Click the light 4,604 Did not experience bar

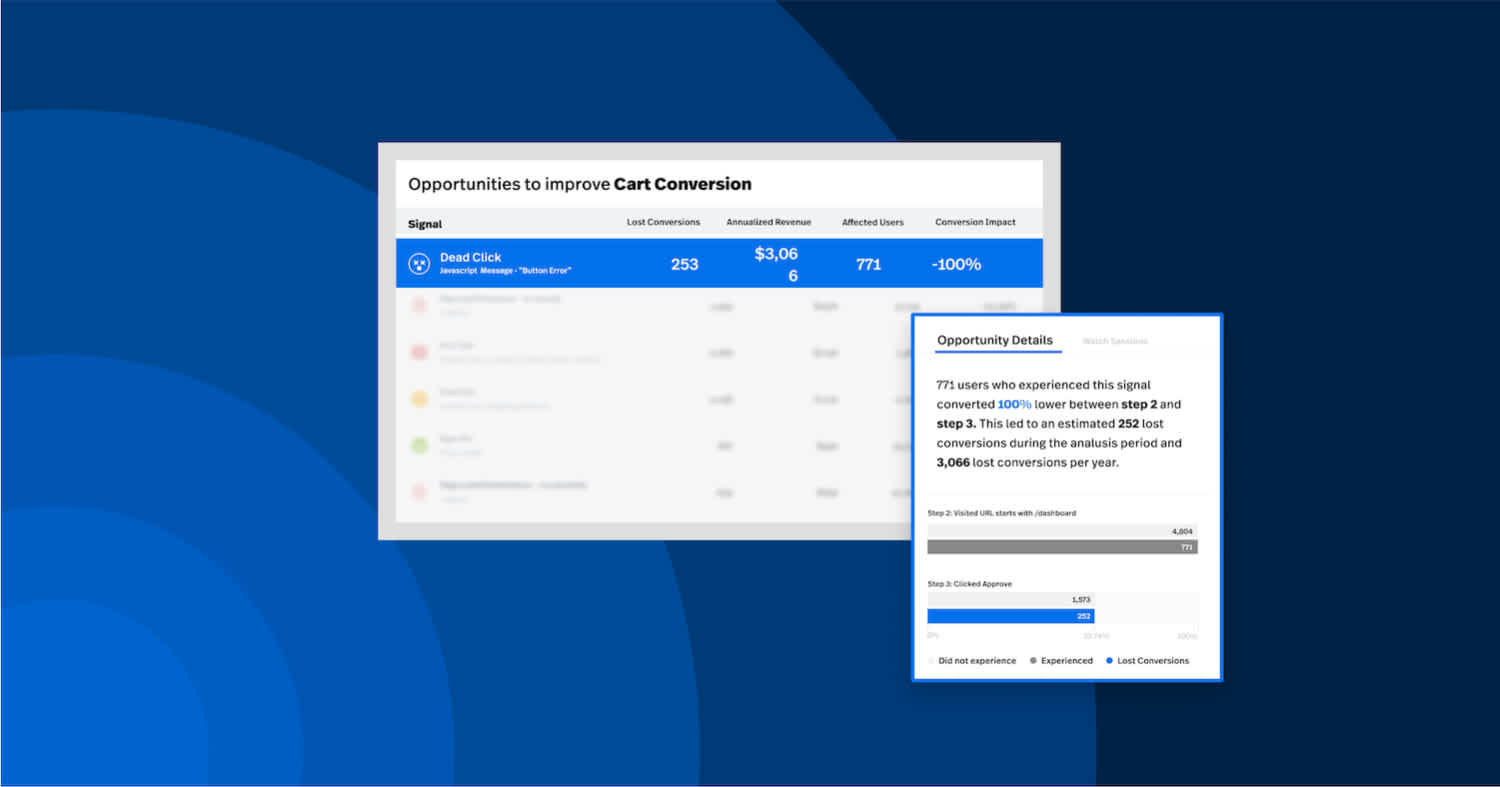coord(1062,532)
